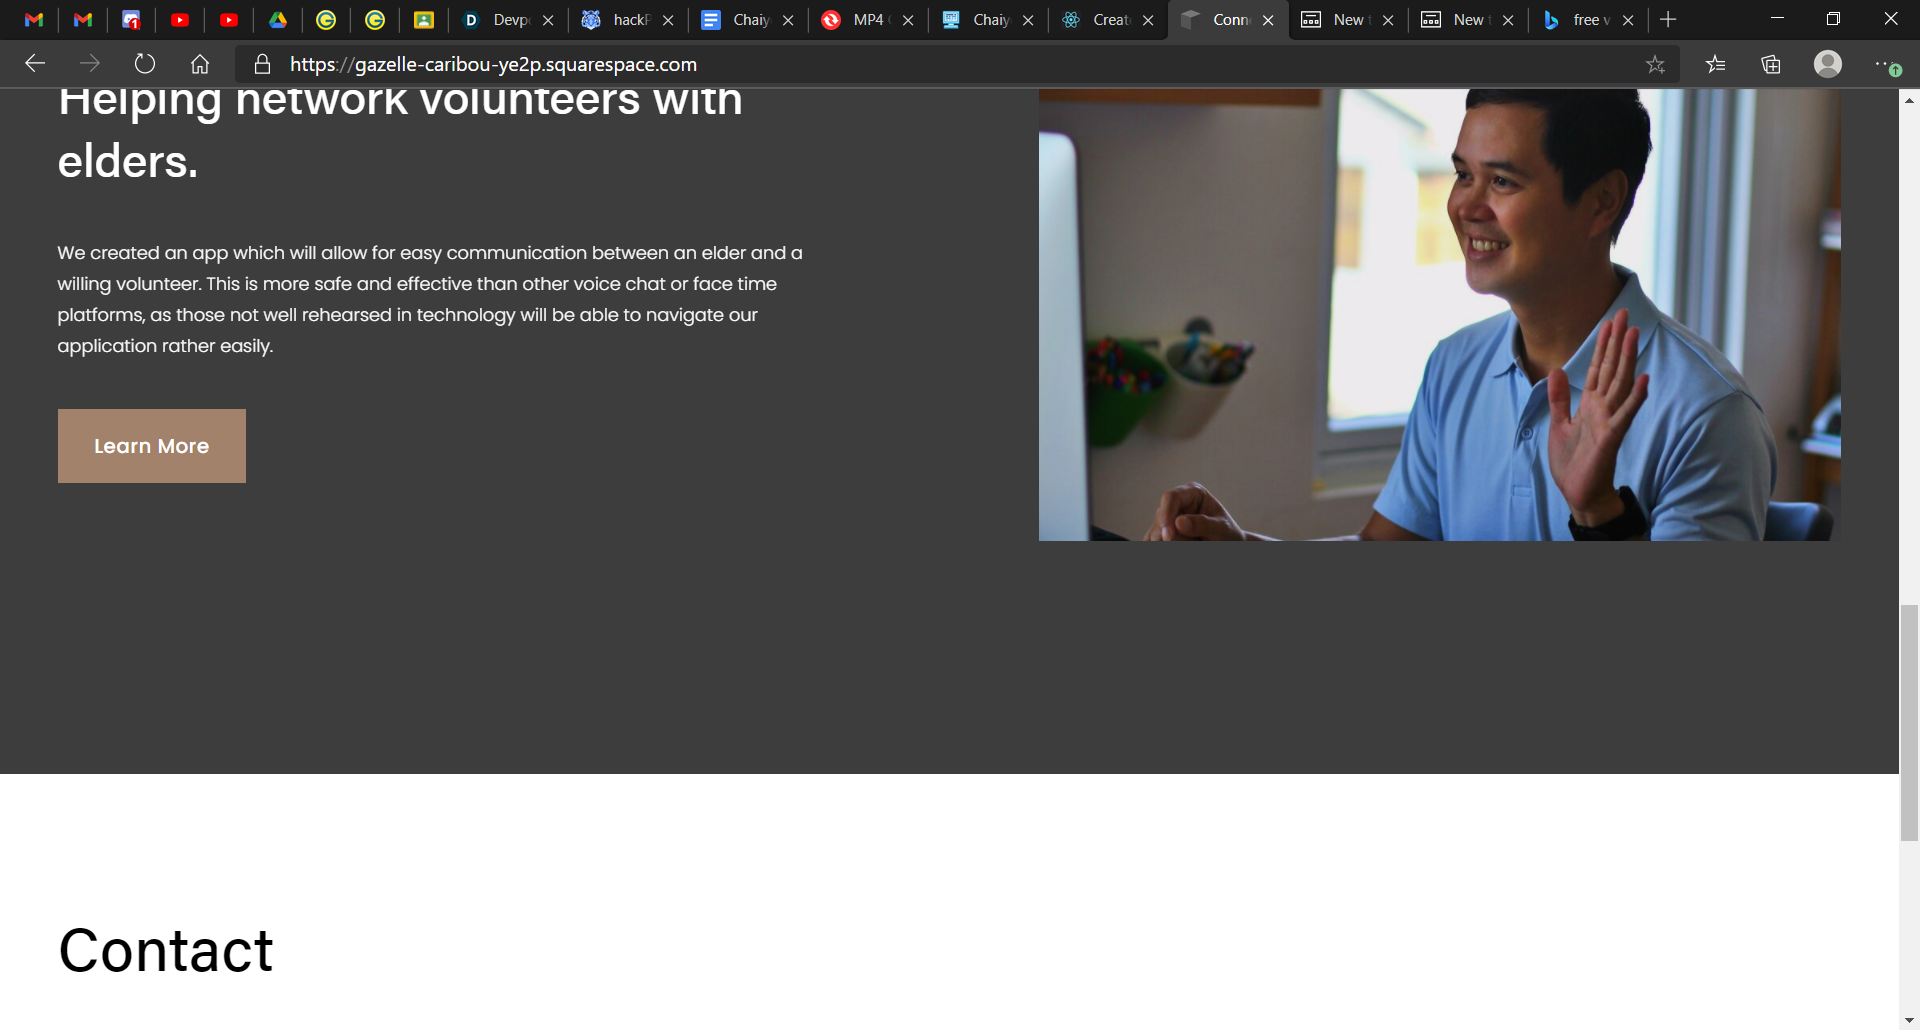Click the squarespace URL in the address bar
The width and height of the screenshot is (1920, 1030).
[x=494, y=64]
